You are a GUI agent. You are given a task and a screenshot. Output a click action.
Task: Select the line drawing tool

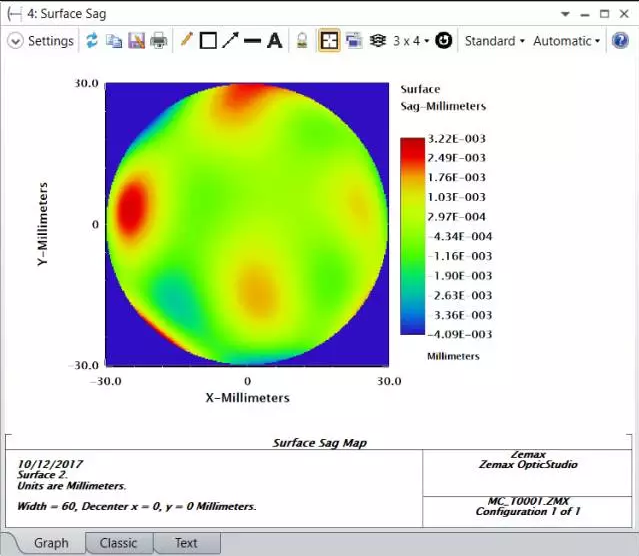(x=252, y=41)
